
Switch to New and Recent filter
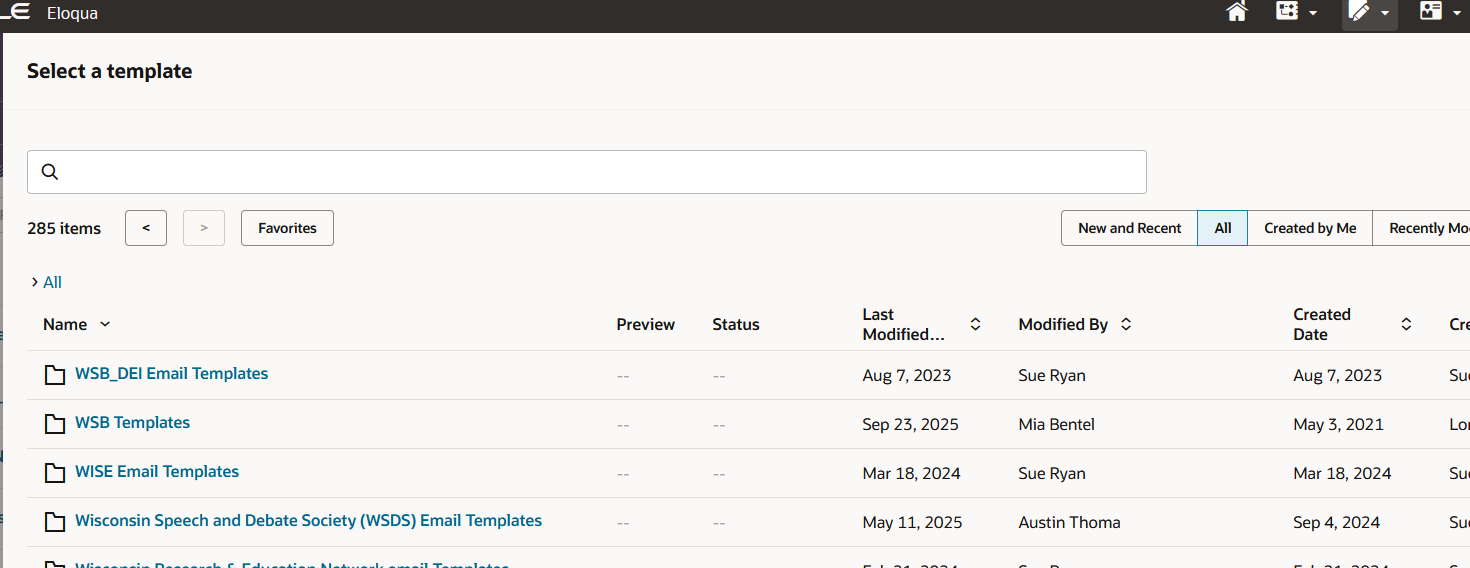1129,228
